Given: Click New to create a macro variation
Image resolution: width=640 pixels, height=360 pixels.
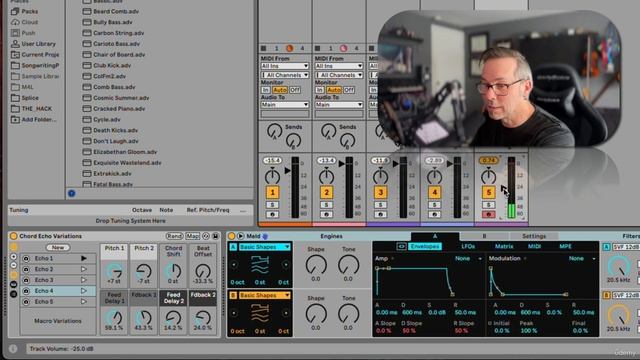Looking at the screenshot, I should coord(58,248).
